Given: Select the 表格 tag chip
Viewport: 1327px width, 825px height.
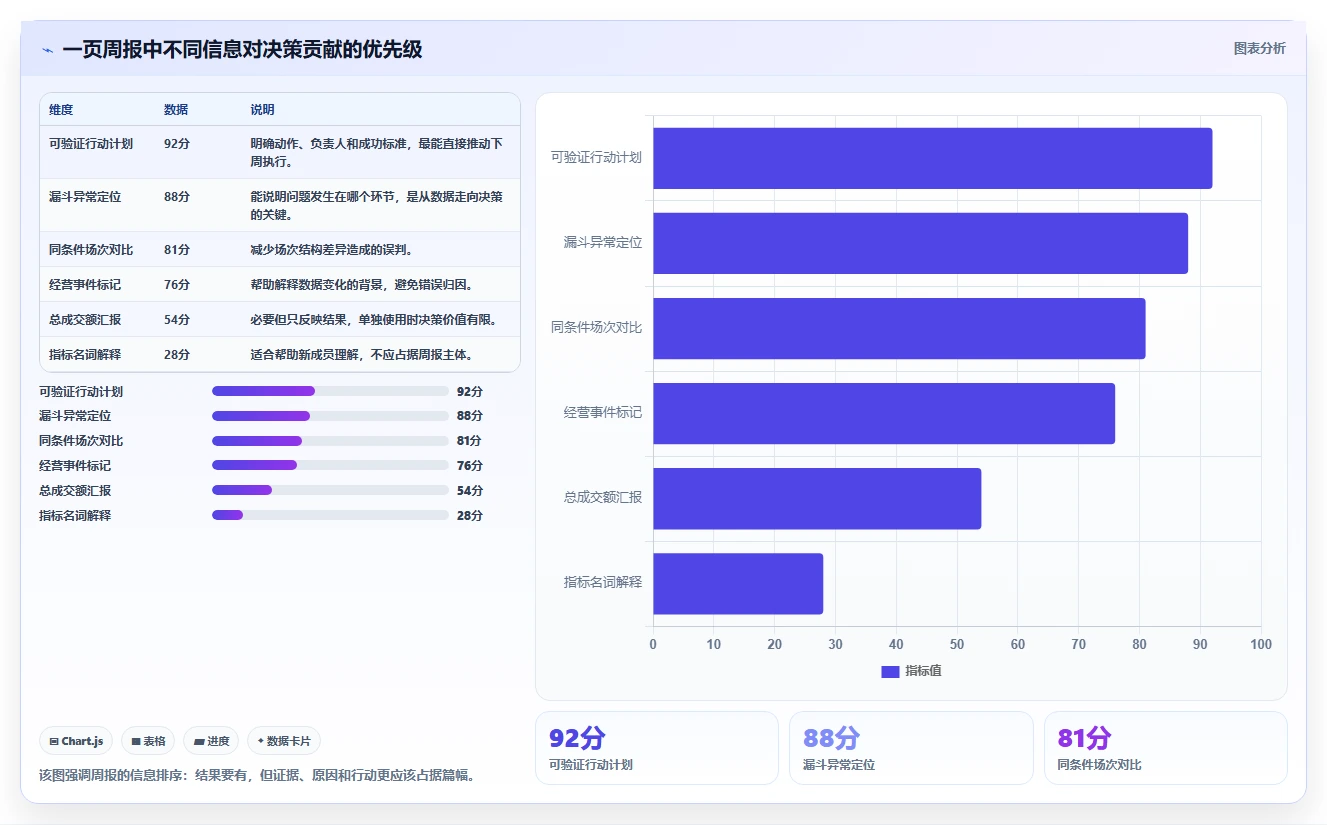Looking at the screenshot, I should 148,741.
